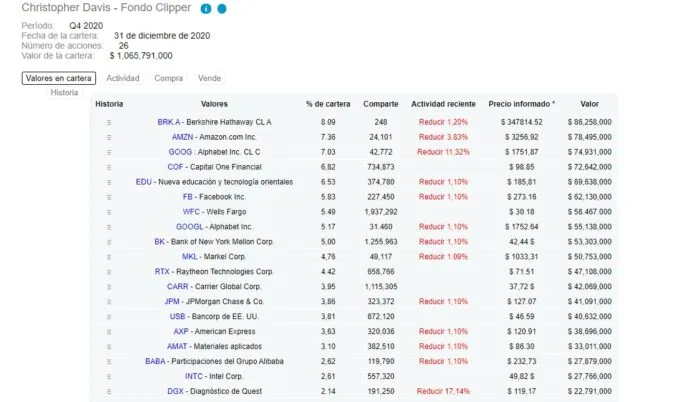This screenshot has width=700, height=402.
Task: Click the Historia sub-tab
Action: (64, 92)
